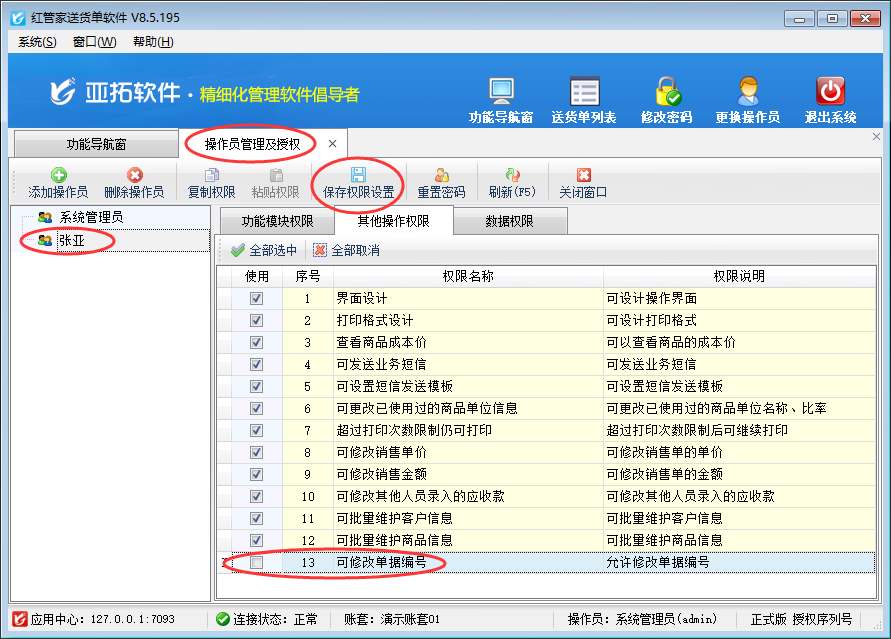Image resolution: width=891 pixels, height=639 pixels.
Task: Enable the 可修改单据编号 checkbox
Action: (x=257, y=563)
